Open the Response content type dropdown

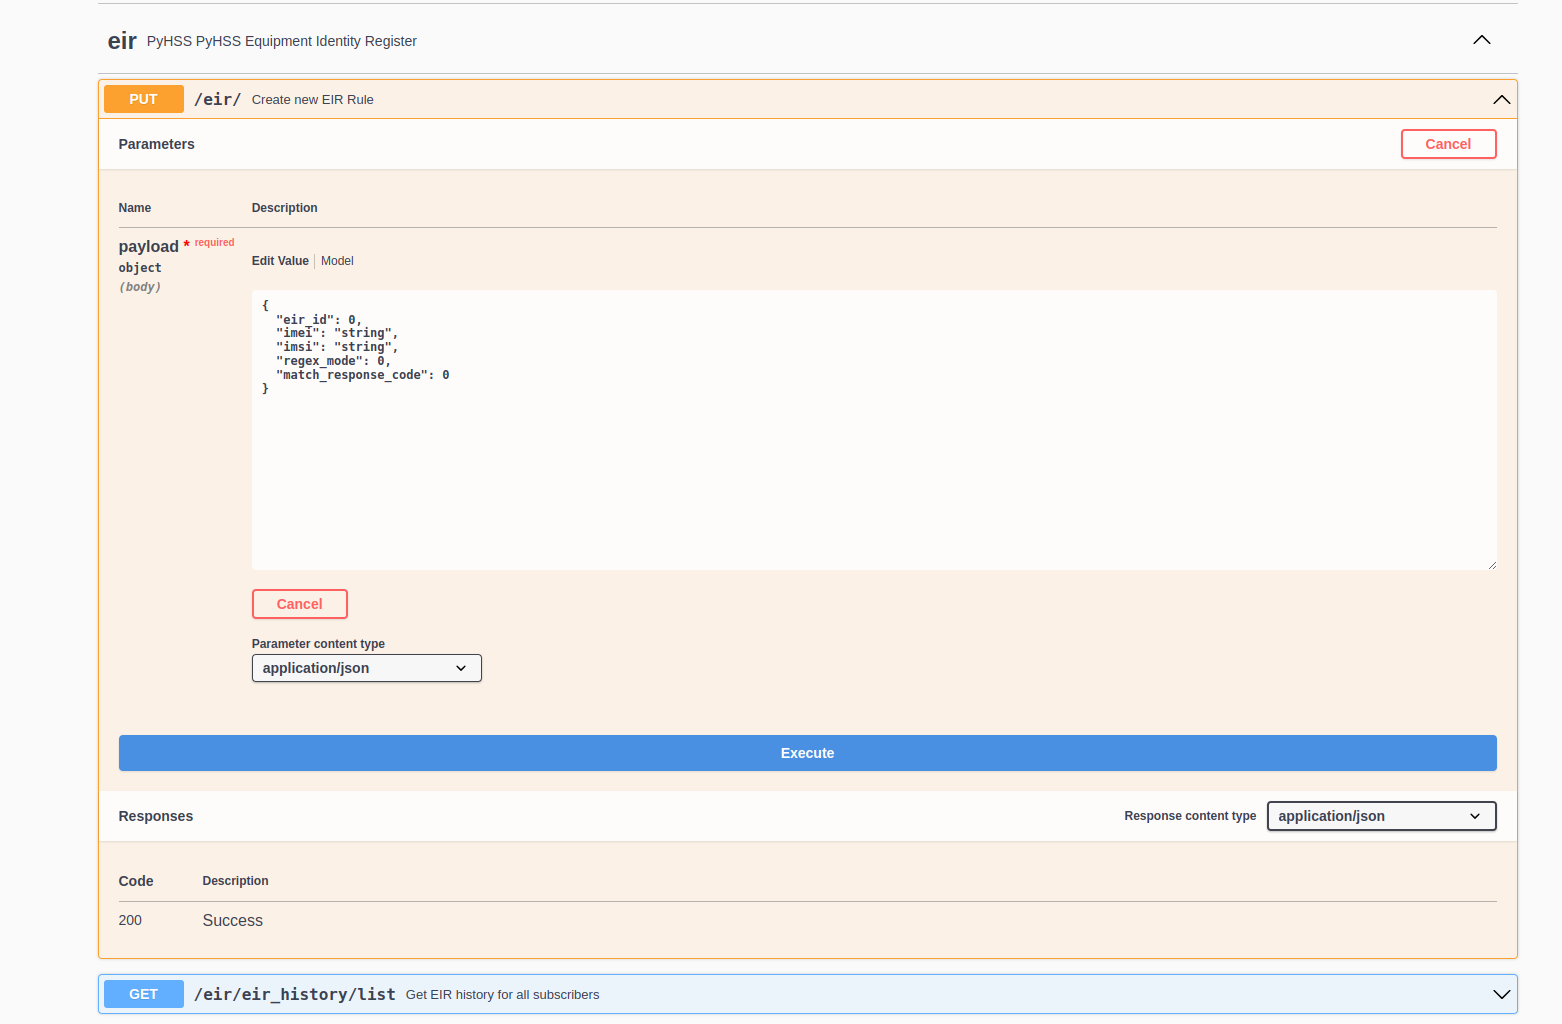click(x=1380, y=816)
